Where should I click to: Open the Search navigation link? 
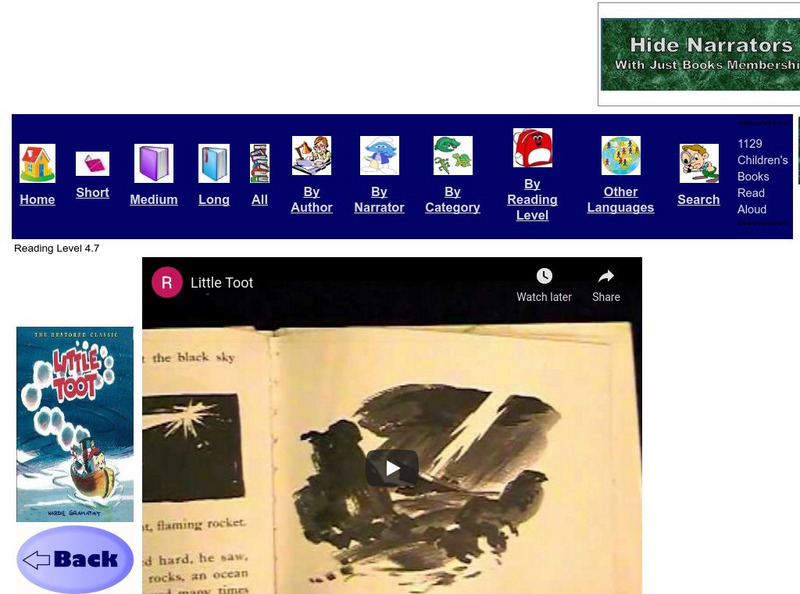[697, 199]
